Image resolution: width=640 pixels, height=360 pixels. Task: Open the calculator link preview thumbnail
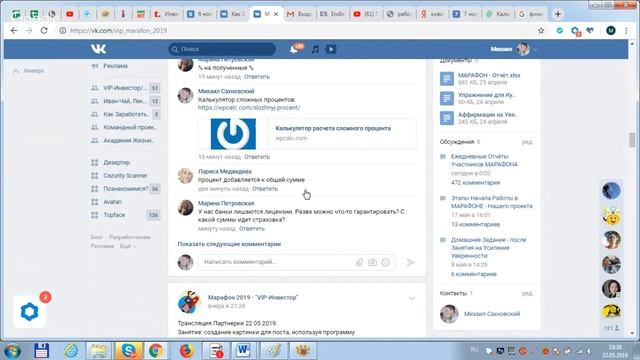tap(233, 134)
